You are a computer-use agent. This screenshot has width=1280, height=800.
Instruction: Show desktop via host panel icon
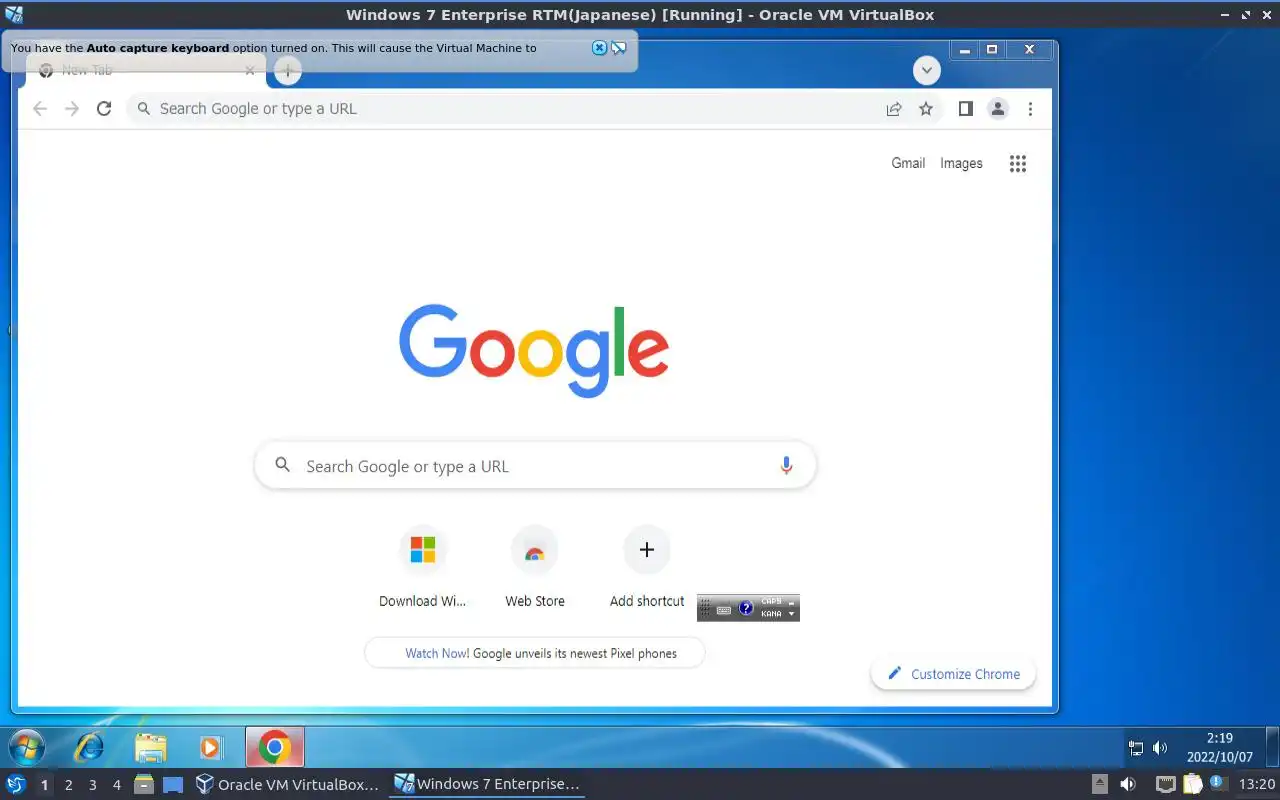(173, 785)
